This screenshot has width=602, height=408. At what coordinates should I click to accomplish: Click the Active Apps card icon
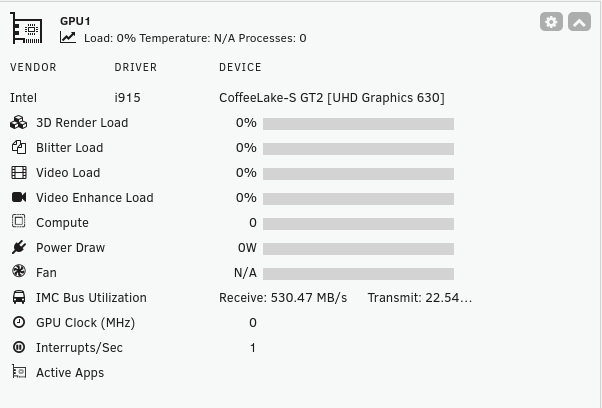pyautogui.click(x=19, y=372)
